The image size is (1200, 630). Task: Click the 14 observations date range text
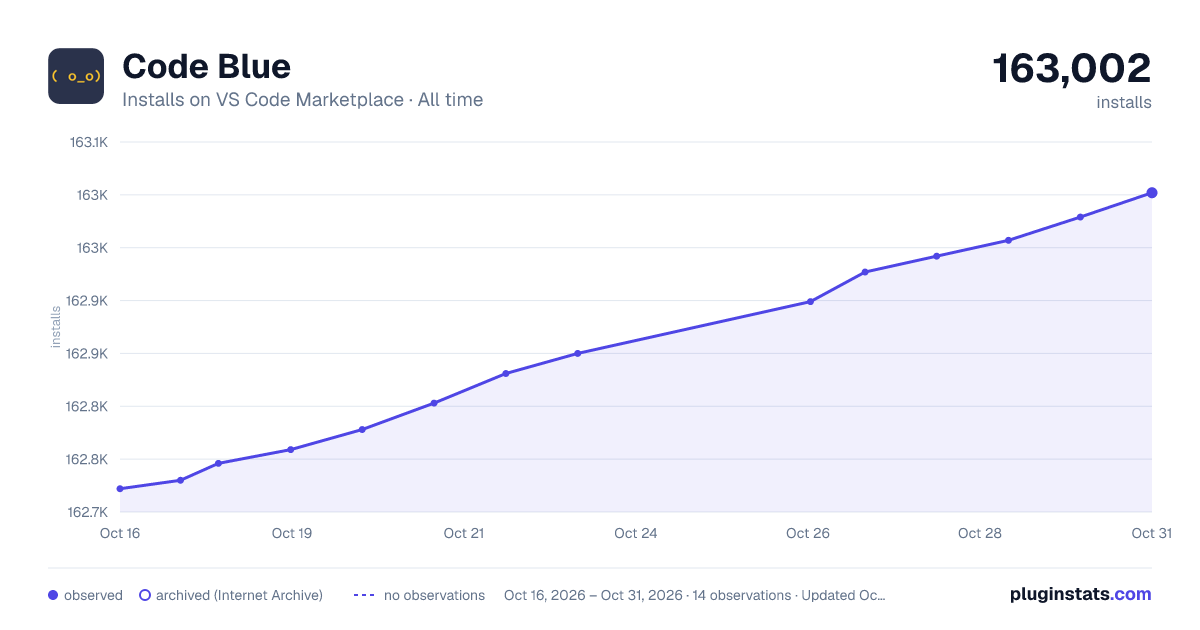[x=695, y=595]
